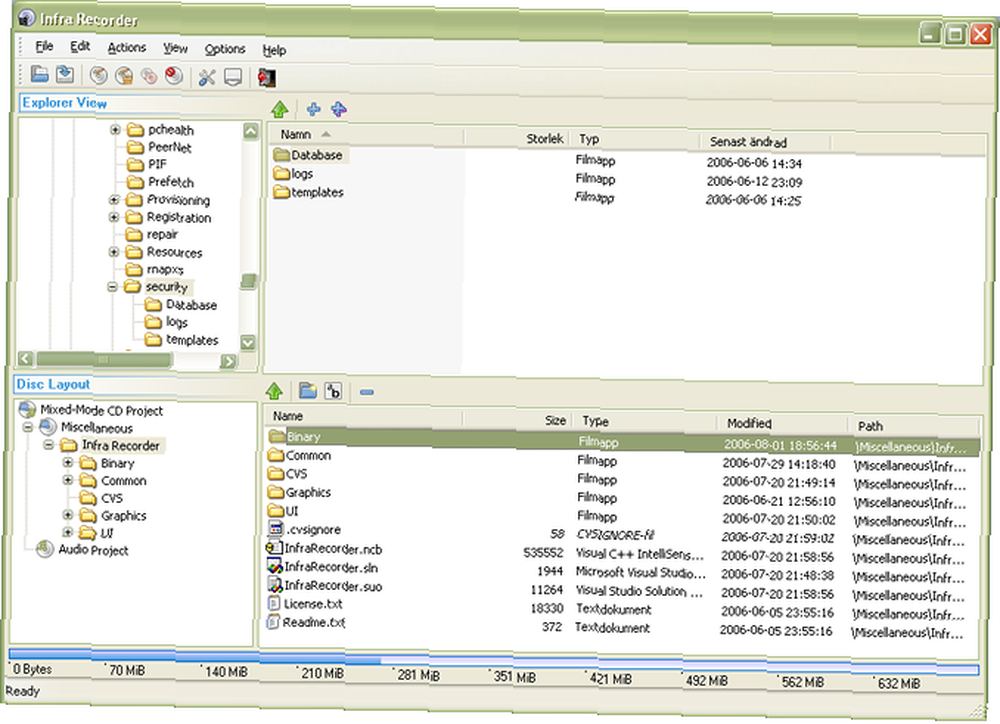1000x724 pixels.
Task: Click the Miscellaneous disc icon in project tree
Action: pyautogui.click(x=48, y=427)
